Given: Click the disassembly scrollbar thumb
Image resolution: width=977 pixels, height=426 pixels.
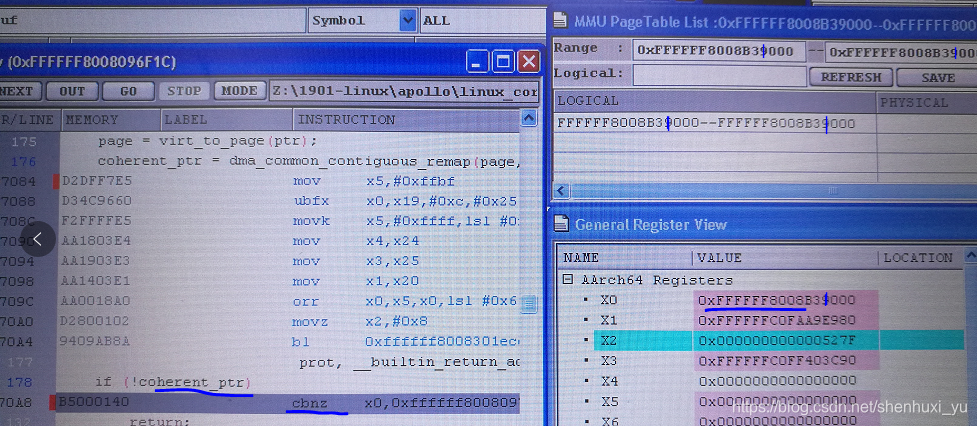Looking at the screenshot, I should 529,304.
